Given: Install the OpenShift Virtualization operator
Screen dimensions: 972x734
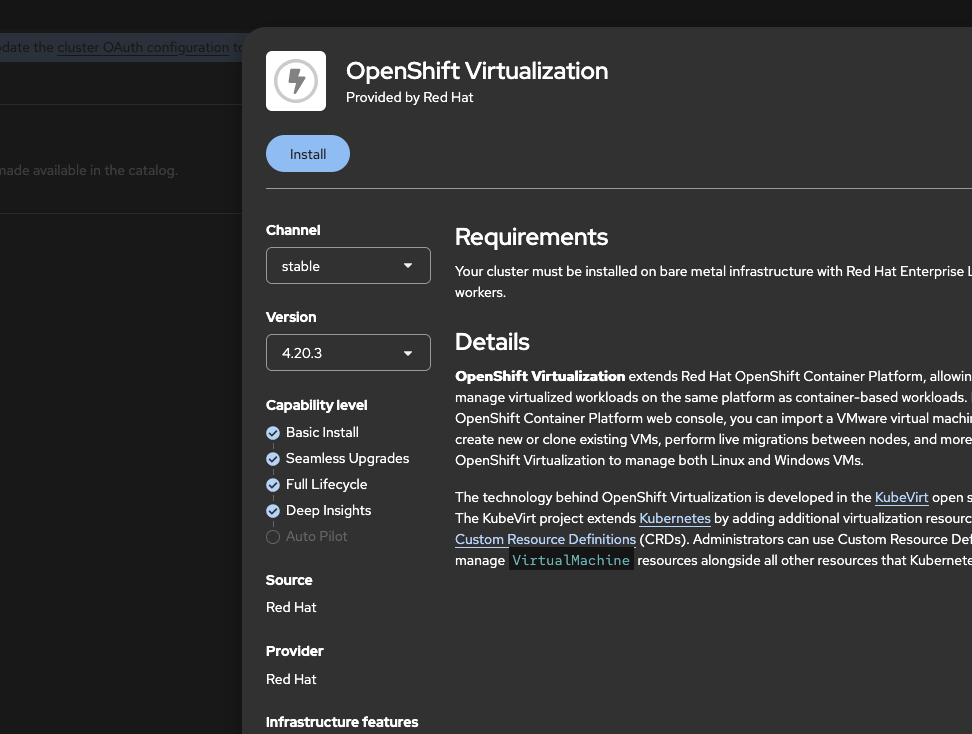Looking at the screenshot, I should pyautogui.click(x=307, y=154).
